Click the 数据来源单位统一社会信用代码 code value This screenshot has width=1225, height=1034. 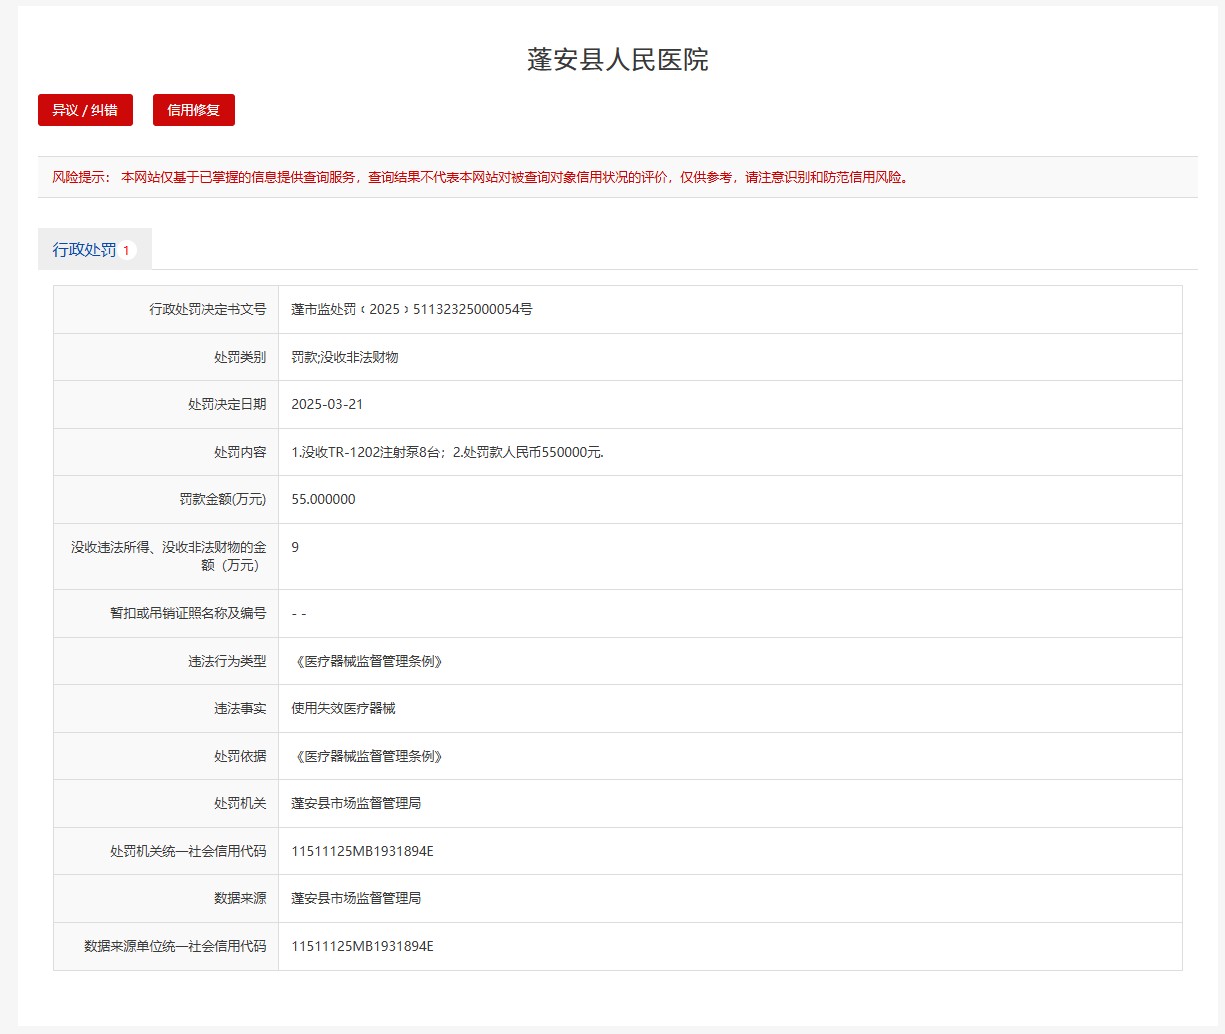tap(362, 946)
